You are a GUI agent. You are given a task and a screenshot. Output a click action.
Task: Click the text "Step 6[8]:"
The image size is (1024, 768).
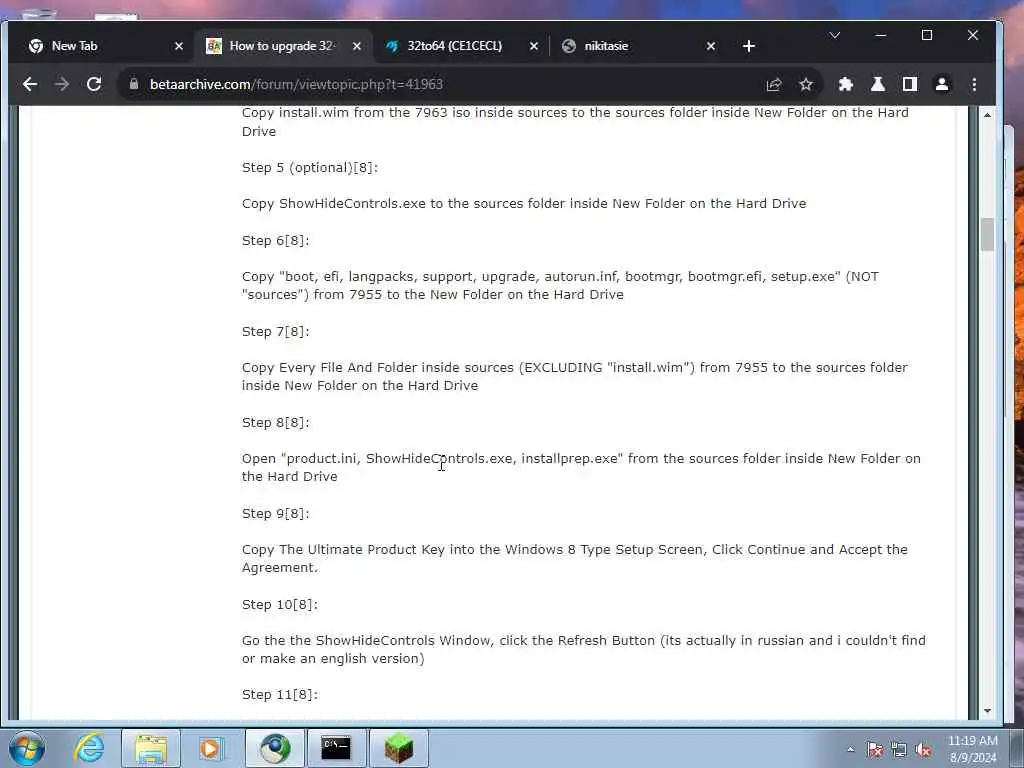pos(276,241)
